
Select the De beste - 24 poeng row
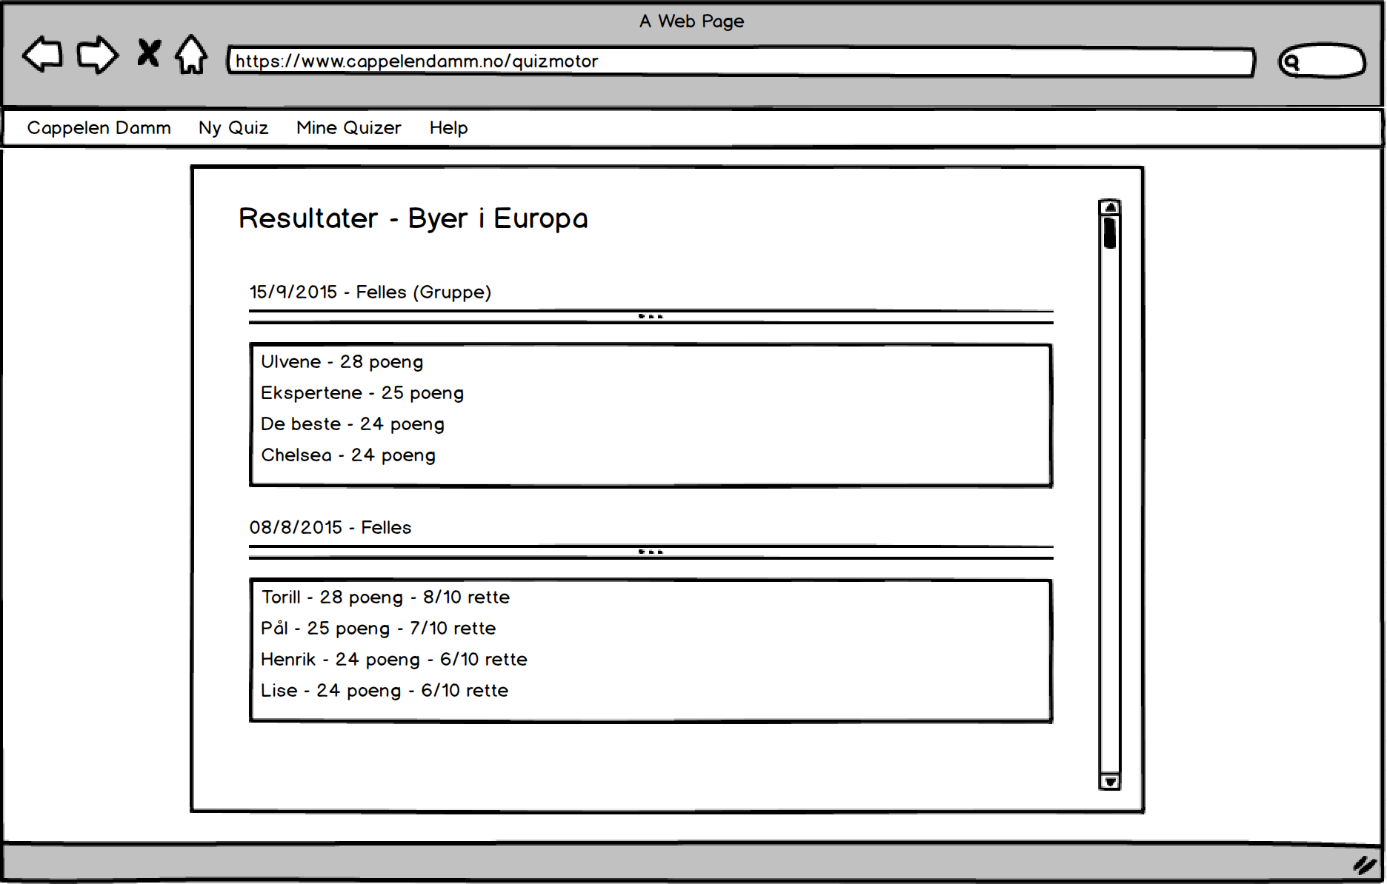651,424
